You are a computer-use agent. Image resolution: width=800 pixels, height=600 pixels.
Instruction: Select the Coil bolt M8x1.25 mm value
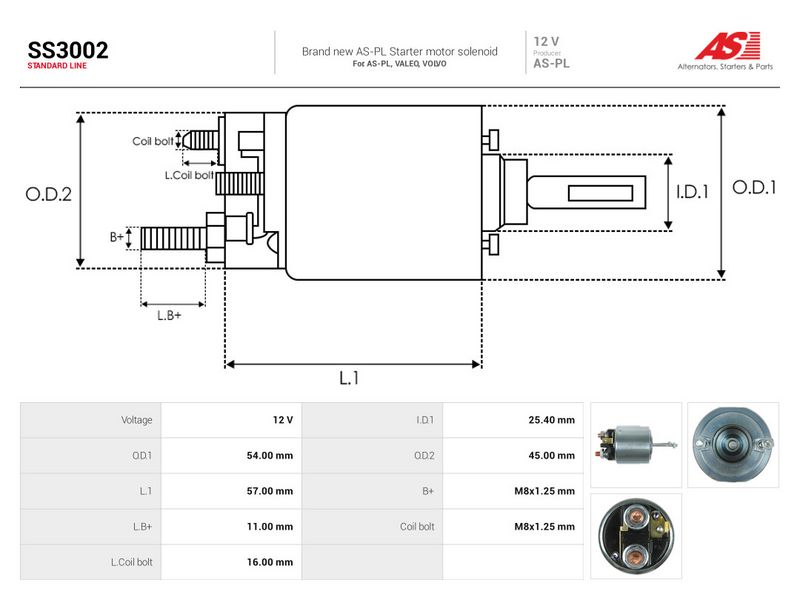(x=544, y=527)
